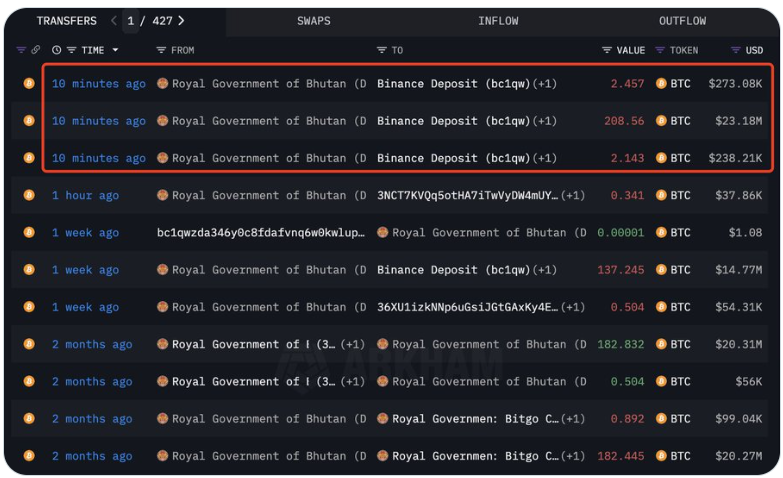This screenshot has width=783, height=478.
Task: Switch to the INFLOW tab
Action: tap(498, 21)
